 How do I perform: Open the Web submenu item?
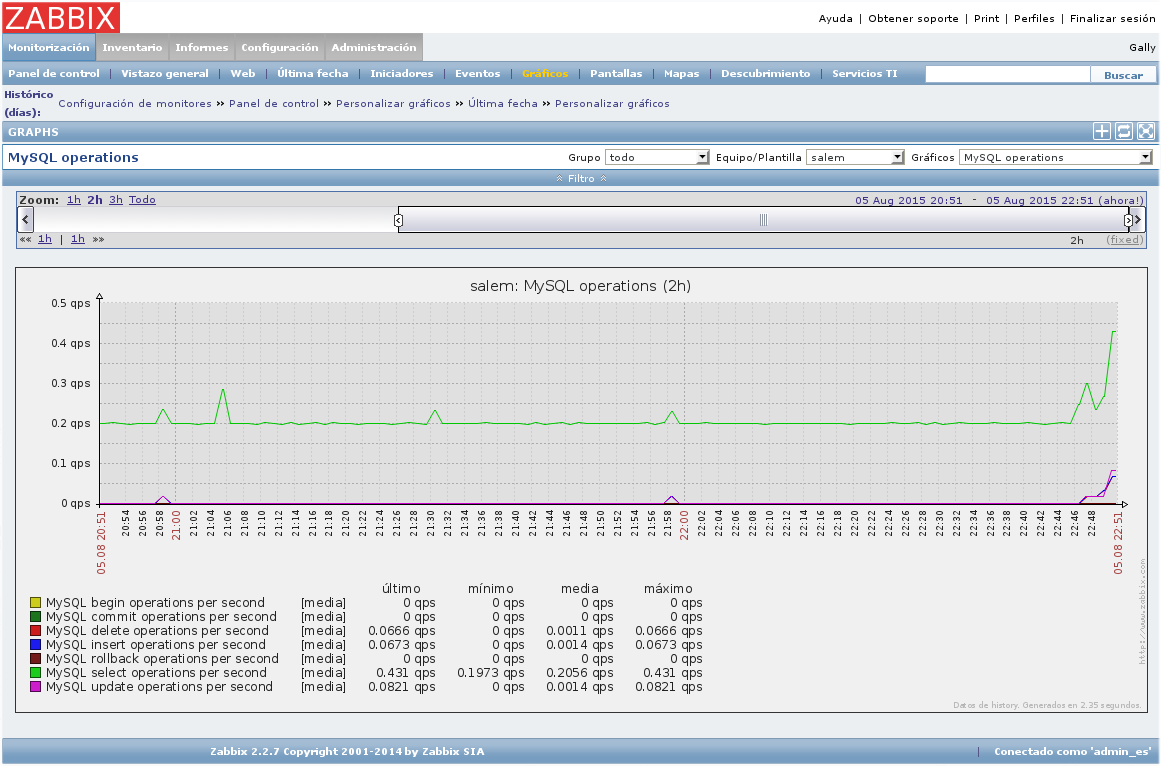coord(243,73)
